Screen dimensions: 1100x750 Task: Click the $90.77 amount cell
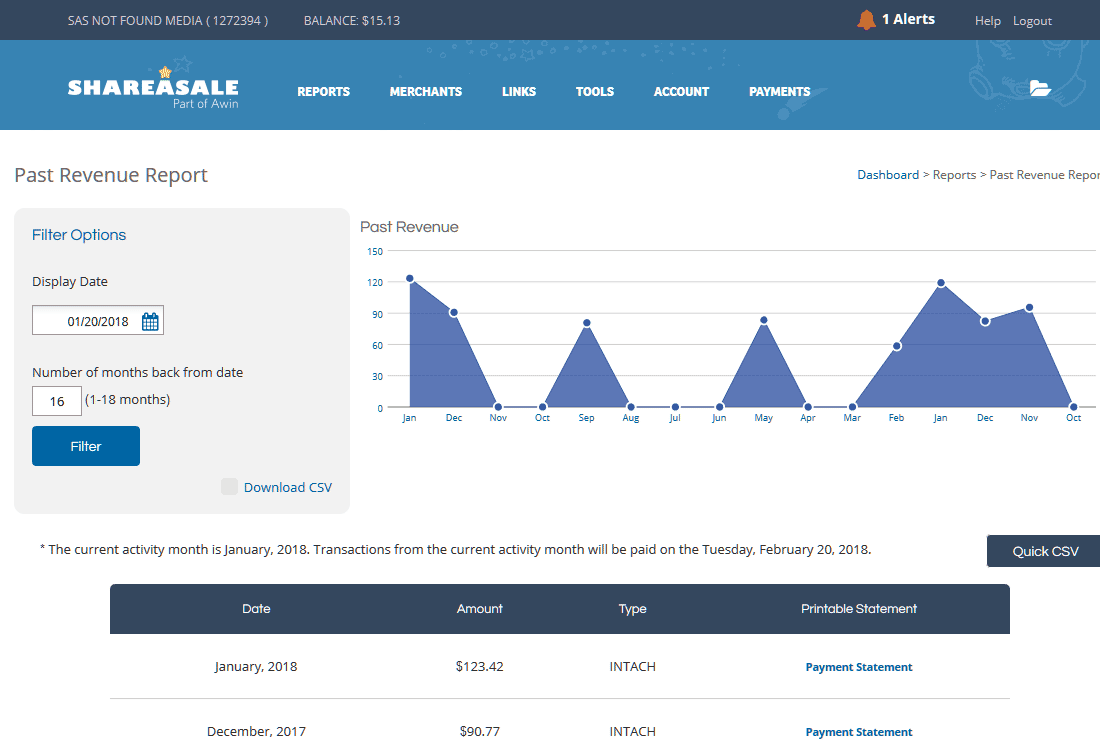tap(480, 732)
